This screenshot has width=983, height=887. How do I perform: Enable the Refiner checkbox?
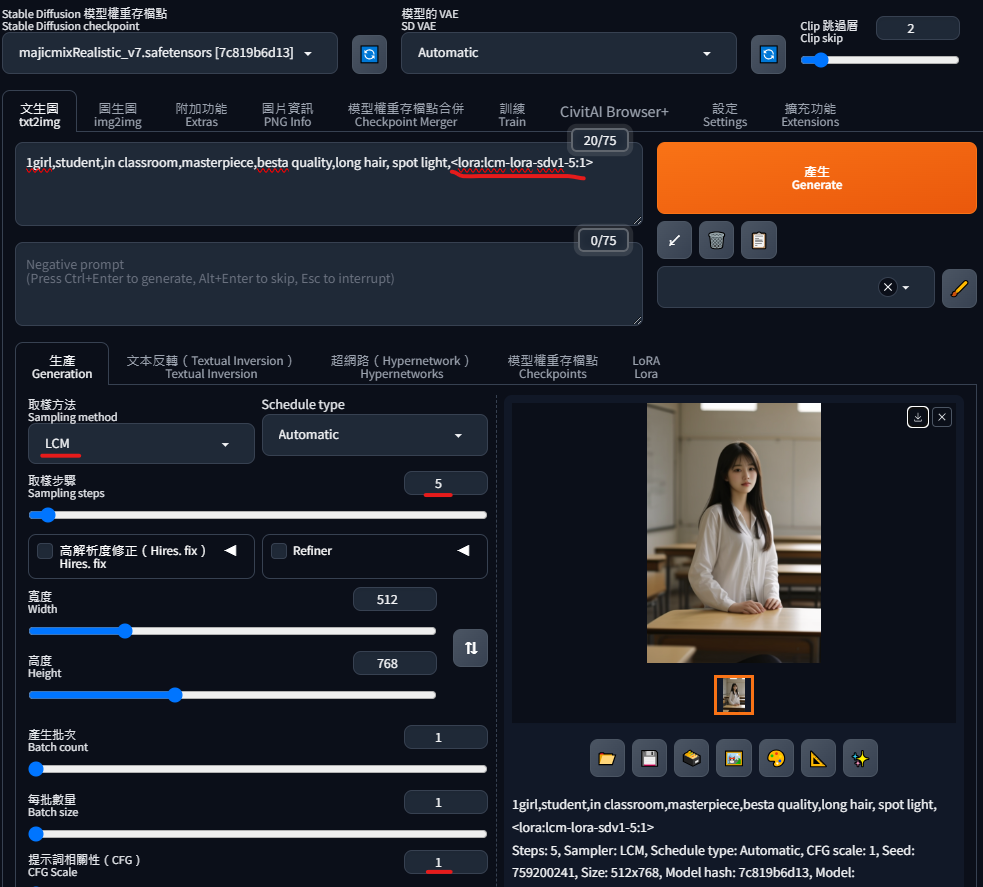pos(279,551)
